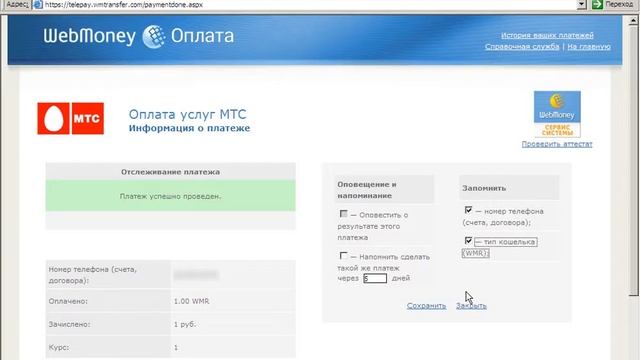Viewport: 640px width, 360px height.
Task: Click the Переход label button
Action: 619,4
